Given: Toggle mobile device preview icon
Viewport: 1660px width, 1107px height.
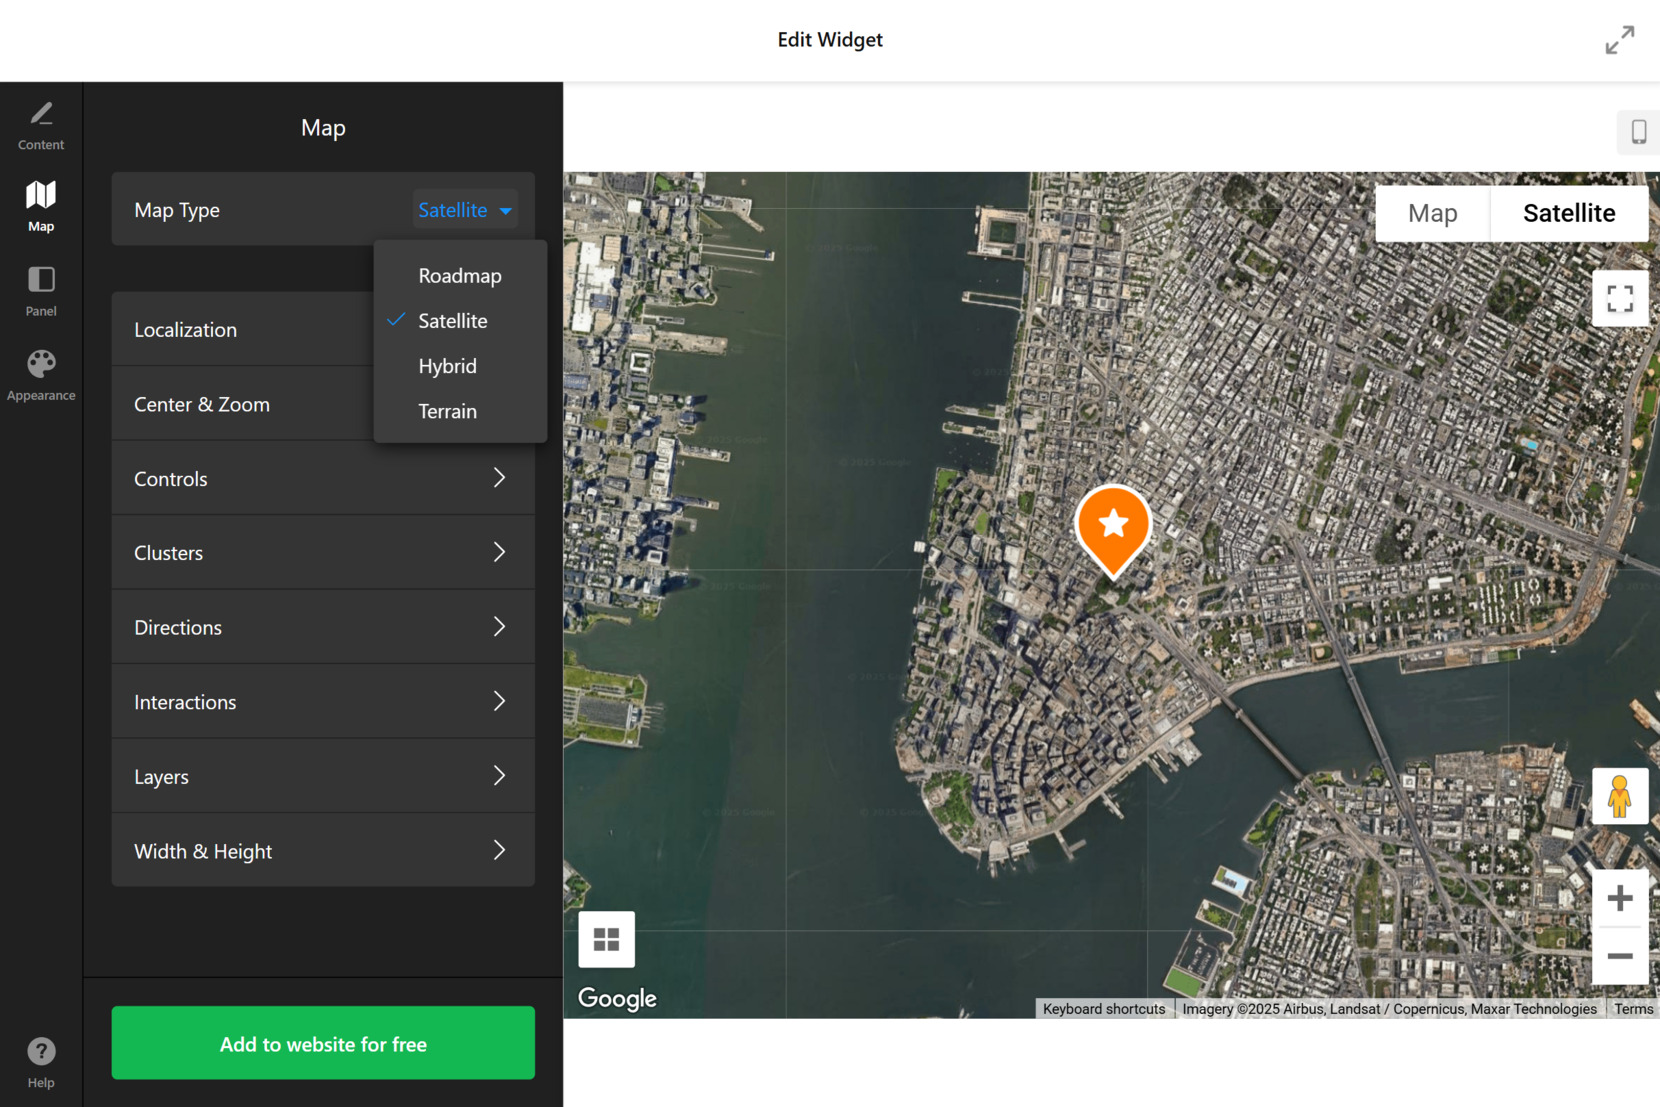Looking at the screenshot, I should pos(1637,132).
